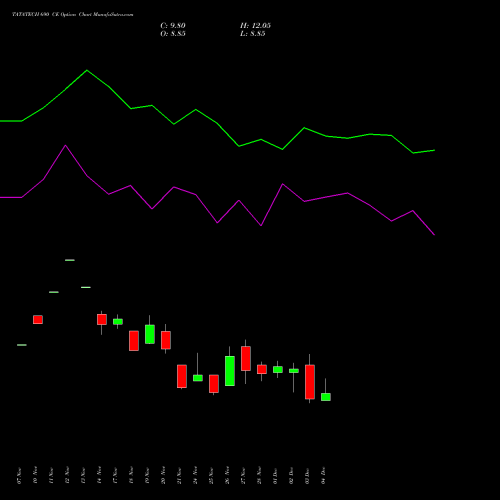Screen dimensions: 500x500
Task: Click the 07 Nov date label
Action: pyautogui.click(x=19, y=475)
